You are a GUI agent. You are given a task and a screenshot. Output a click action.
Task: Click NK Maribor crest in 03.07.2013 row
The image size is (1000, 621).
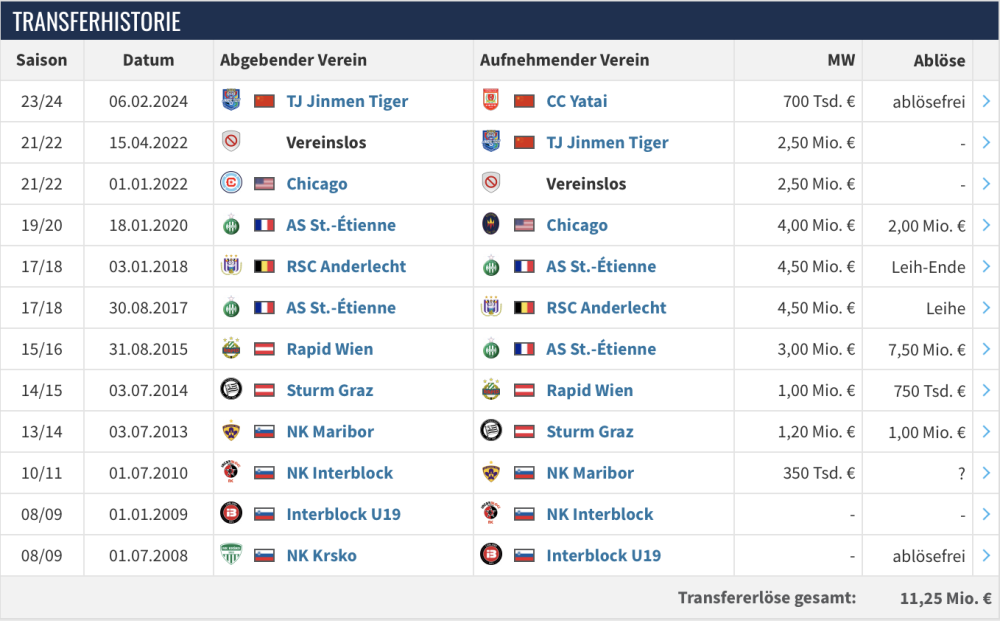(231, 432)
